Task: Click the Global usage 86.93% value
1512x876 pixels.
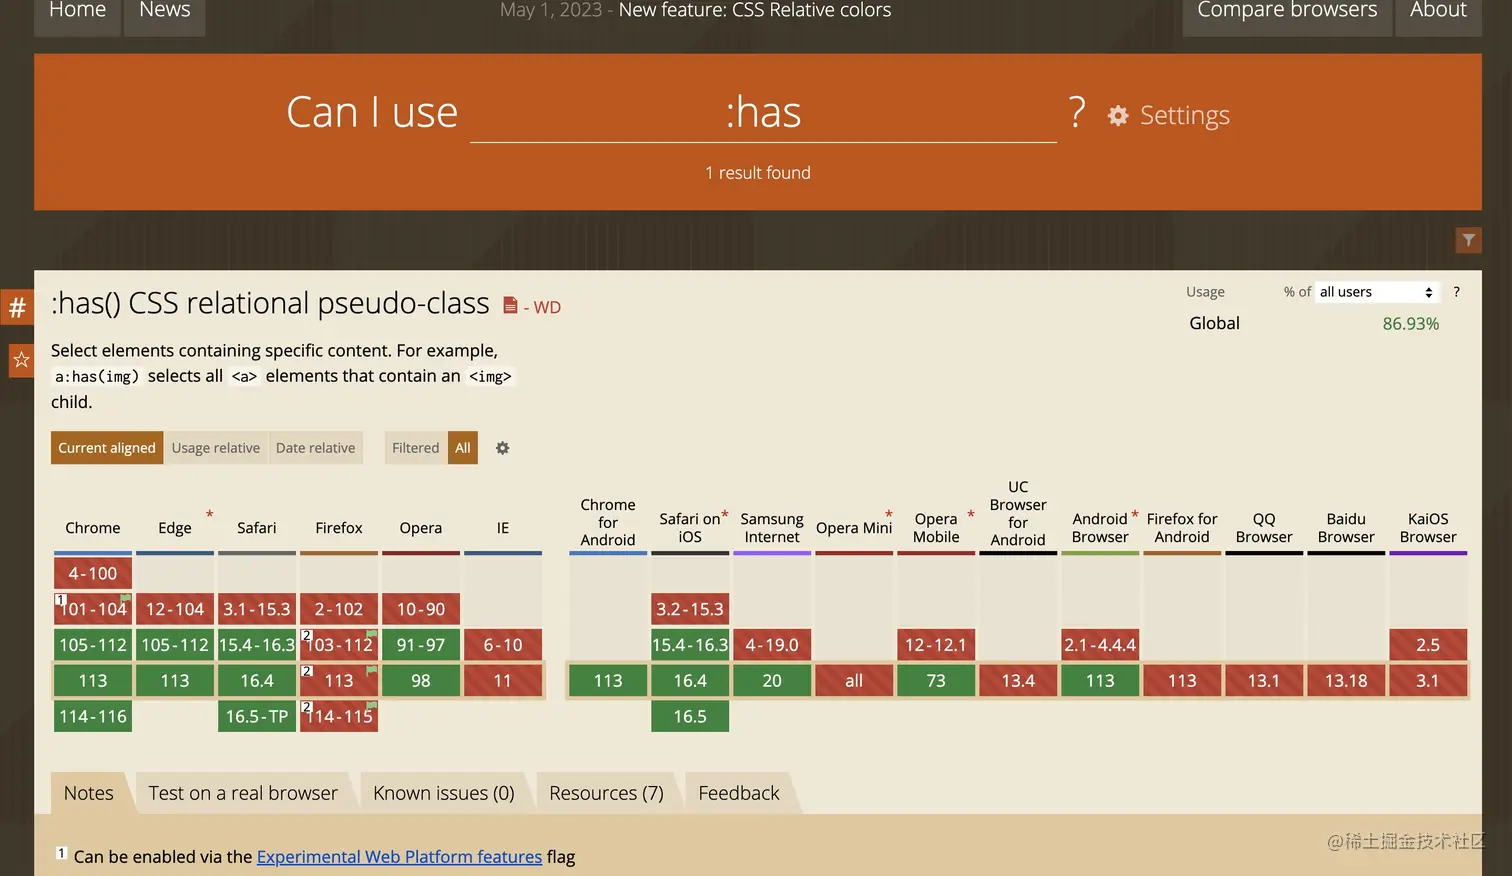Action: (x=1411, y=324)
